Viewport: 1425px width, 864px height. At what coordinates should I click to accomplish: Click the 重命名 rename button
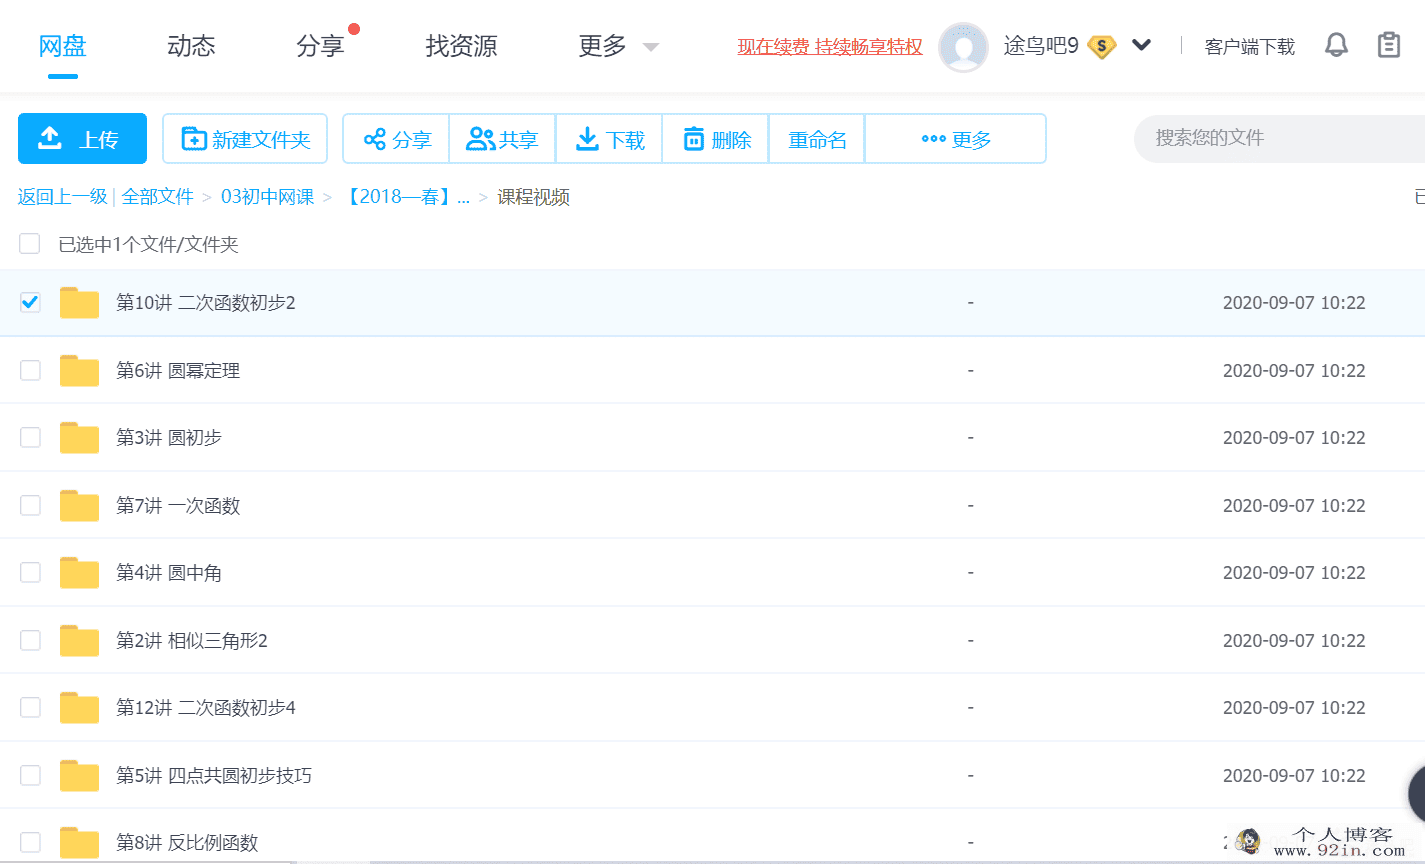(x=817, y=139)
